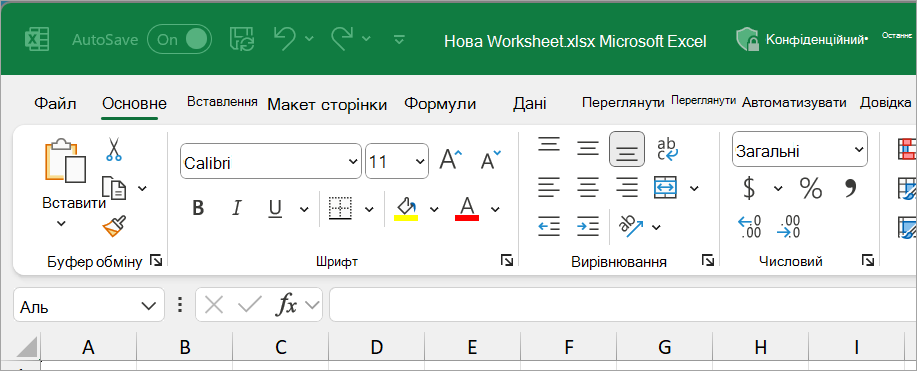Screen dimensions: 917x371
Task: Click Decrease Indent icon
Action: tap(549, 226)
